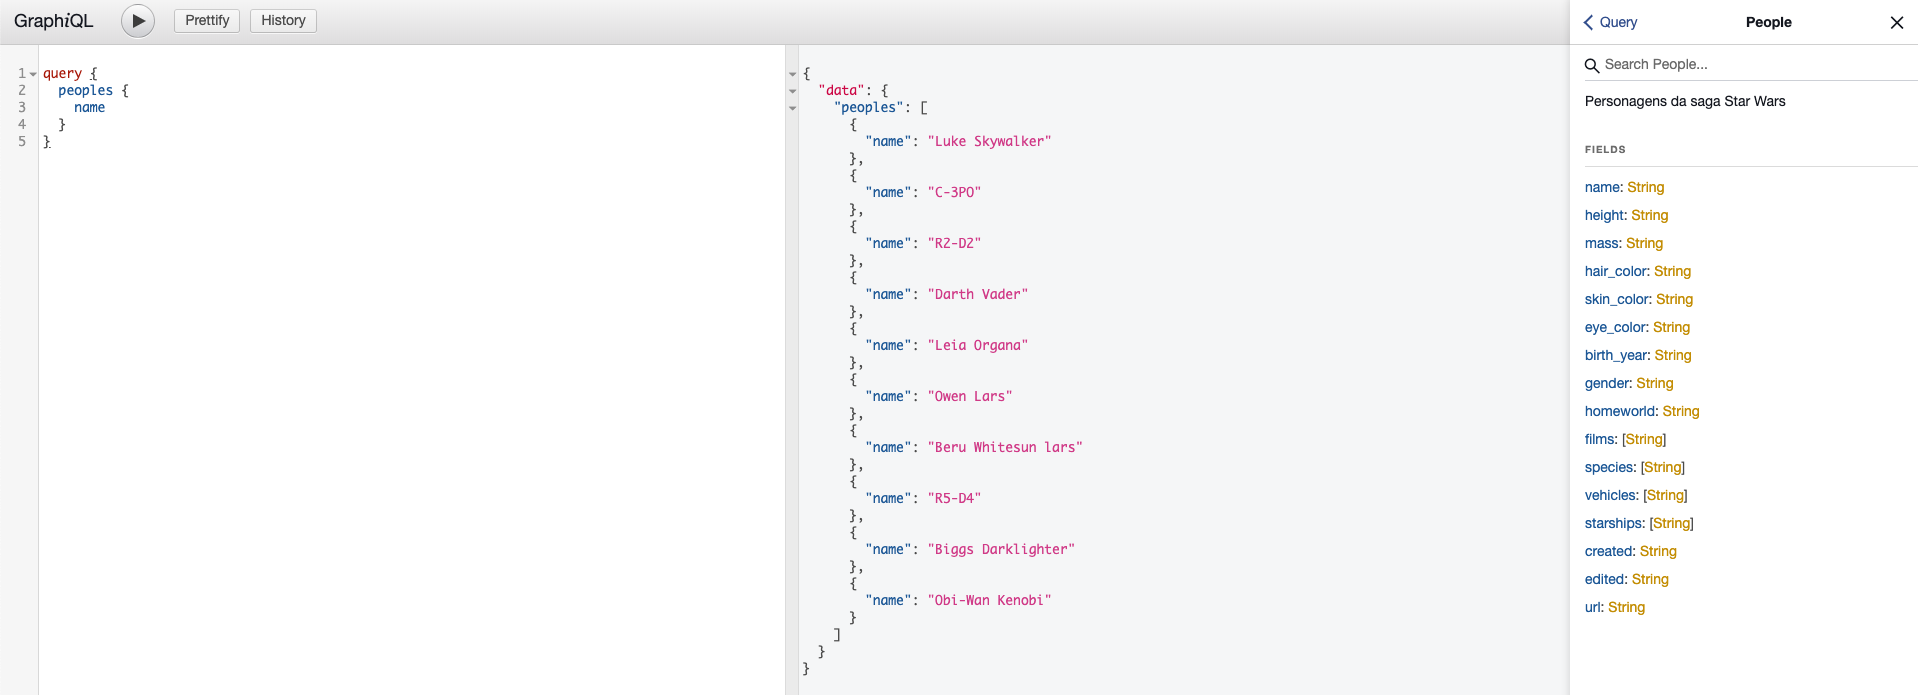Open the hair_color field documentation
Viewport: 1918px width, 695px height.
point(1616,271)
